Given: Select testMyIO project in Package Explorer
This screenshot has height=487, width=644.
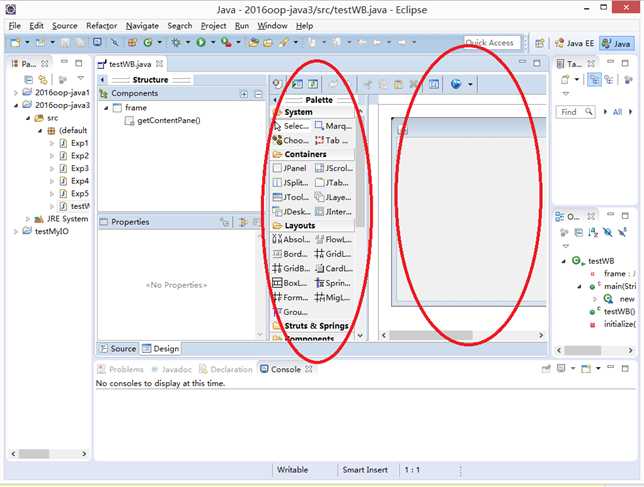Looking at the screenshot, I should [x=46, y=232].
